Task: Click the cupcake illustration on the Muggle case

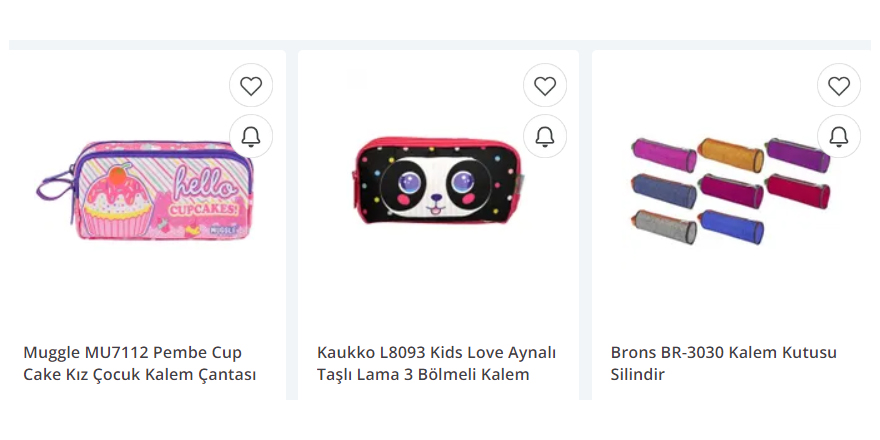Action: tap(117, 201)
